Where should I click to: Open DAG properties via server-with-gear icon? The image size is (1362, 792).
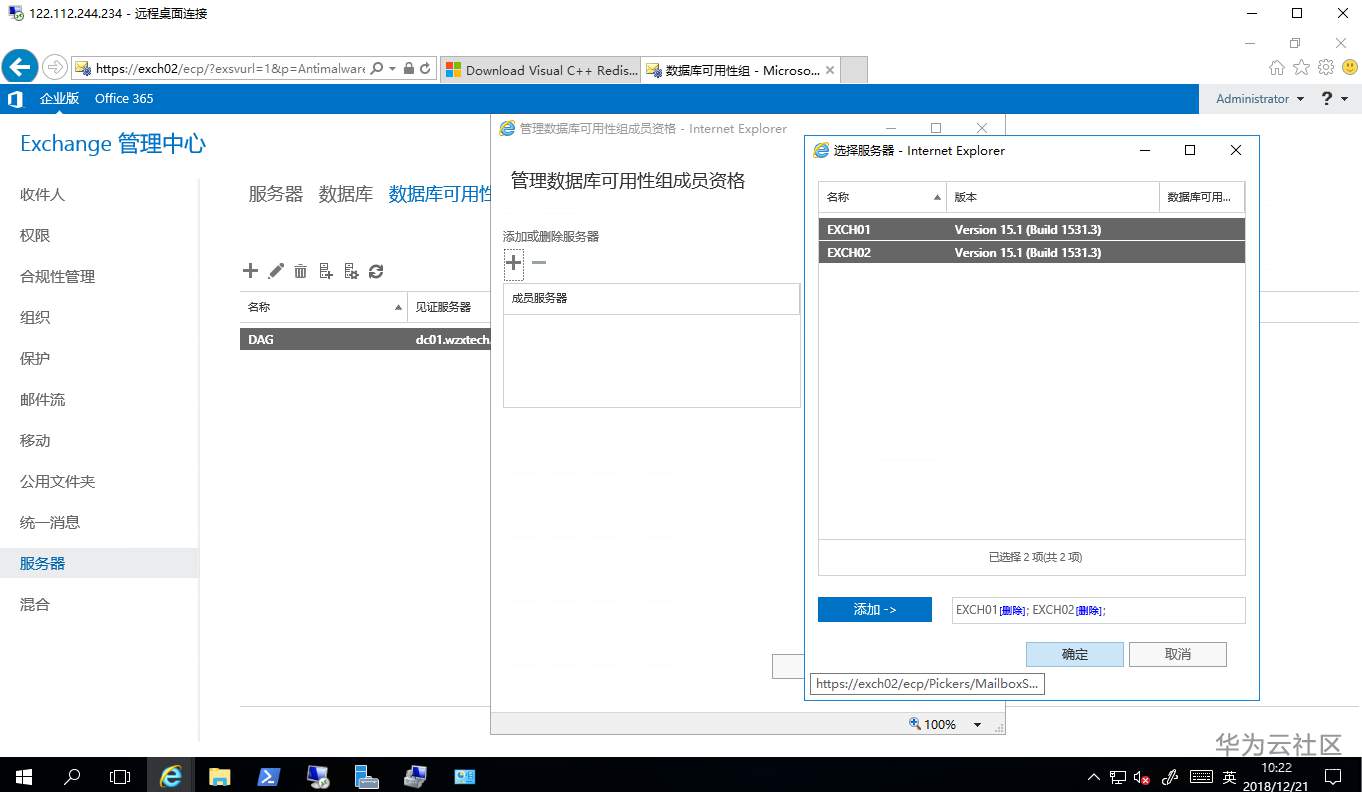click(x=351, y=270)
